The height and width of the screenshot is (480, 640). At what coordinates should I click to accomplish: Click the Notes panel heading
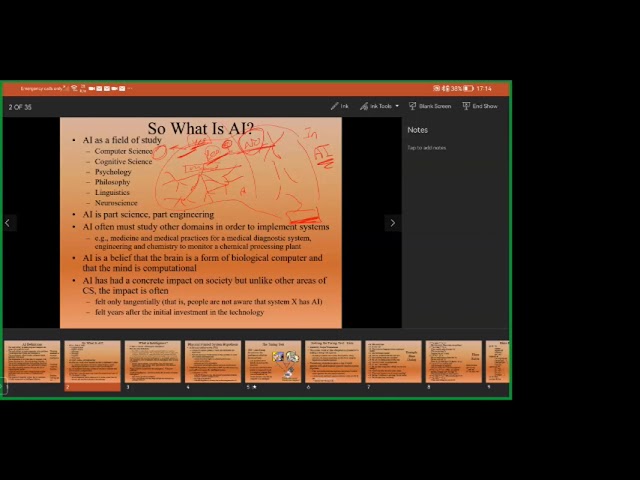418,130
